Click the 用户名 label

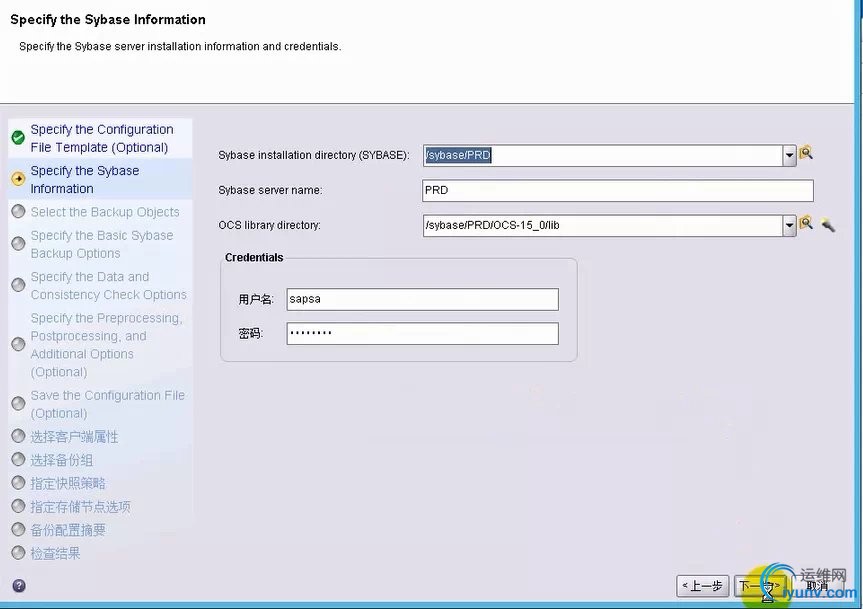tap(255, 299)
